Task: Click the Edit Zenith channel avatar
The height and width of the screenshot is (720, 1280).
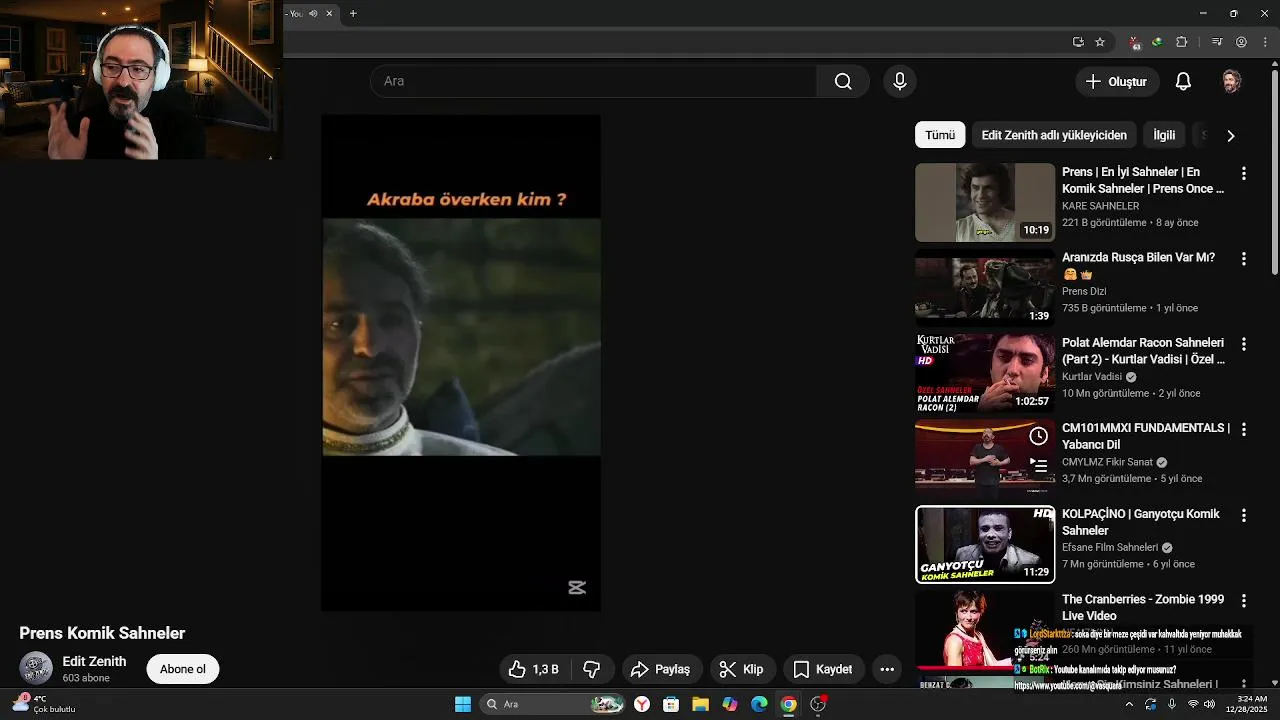Action: tap(36, 668)
